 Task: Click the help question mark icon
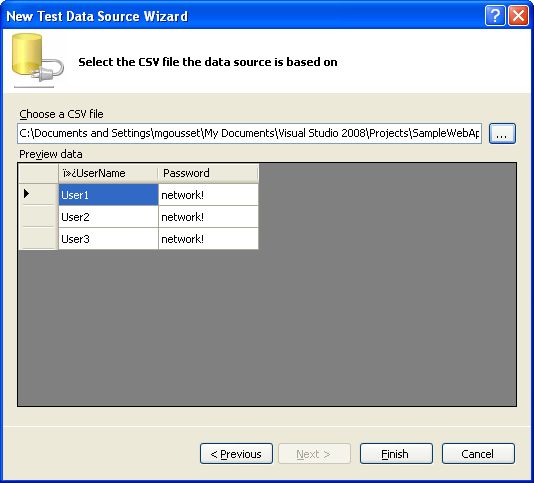pos(495,16)
